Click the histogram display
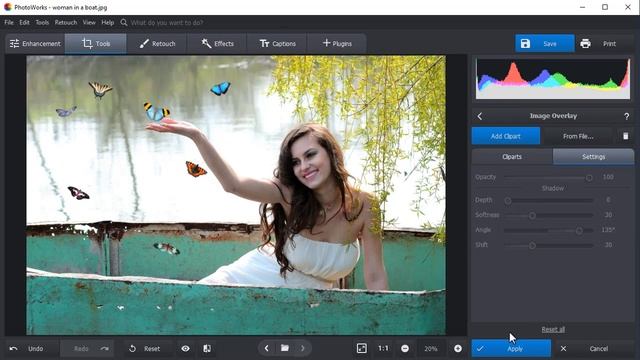Viewport: 640px width, 360px height. click(x=553, y=78)
